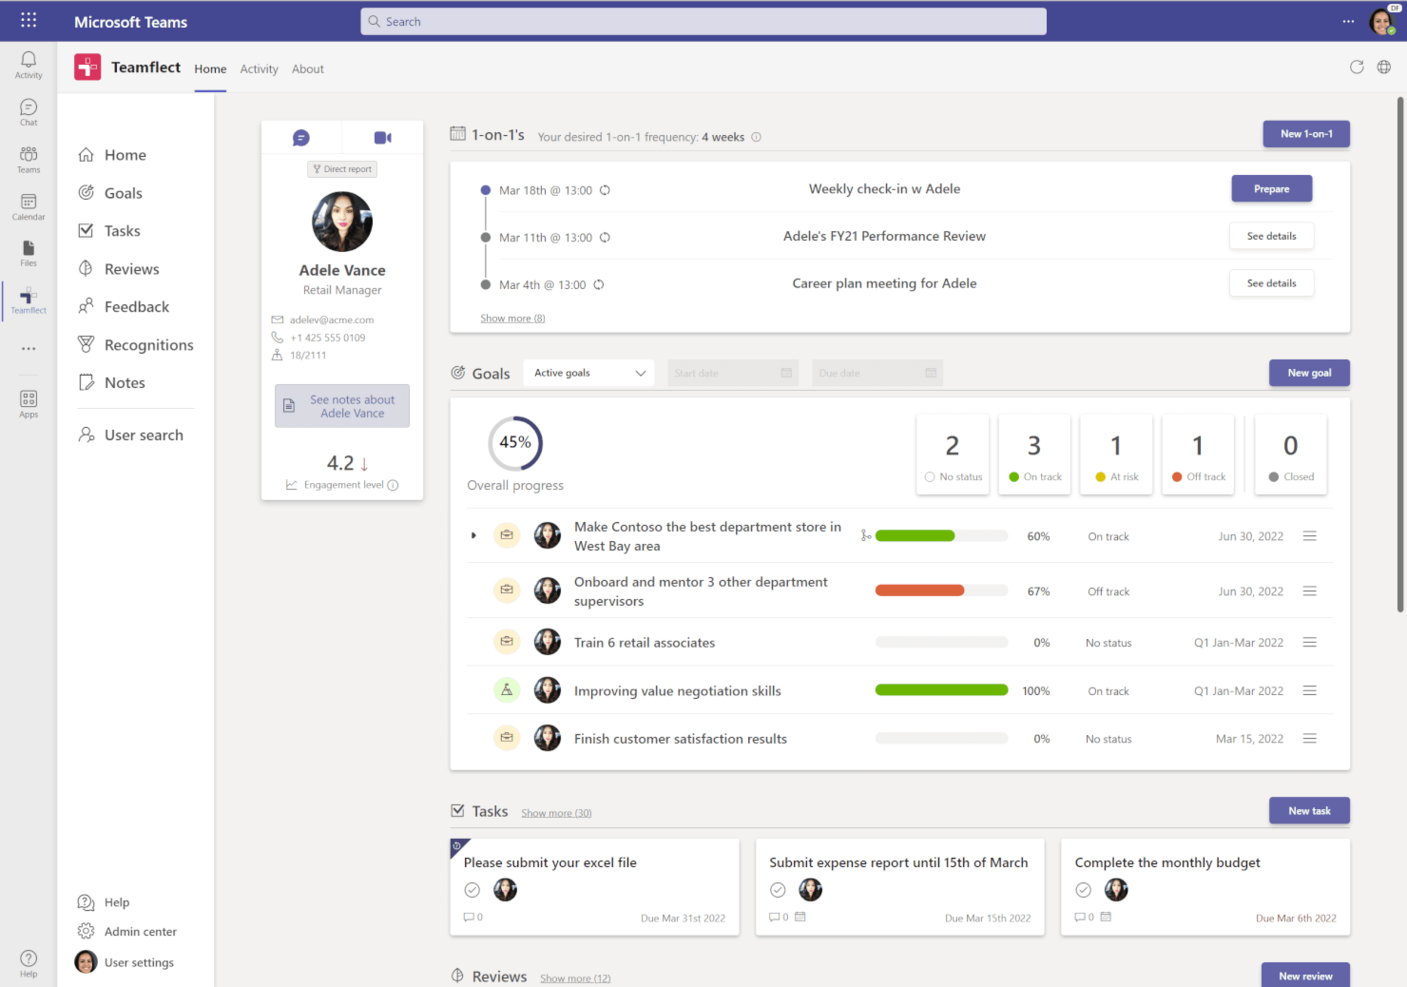Open Calendar in the Teams rail
Viewport: 1407px width, 987px height.
(28, 207)
